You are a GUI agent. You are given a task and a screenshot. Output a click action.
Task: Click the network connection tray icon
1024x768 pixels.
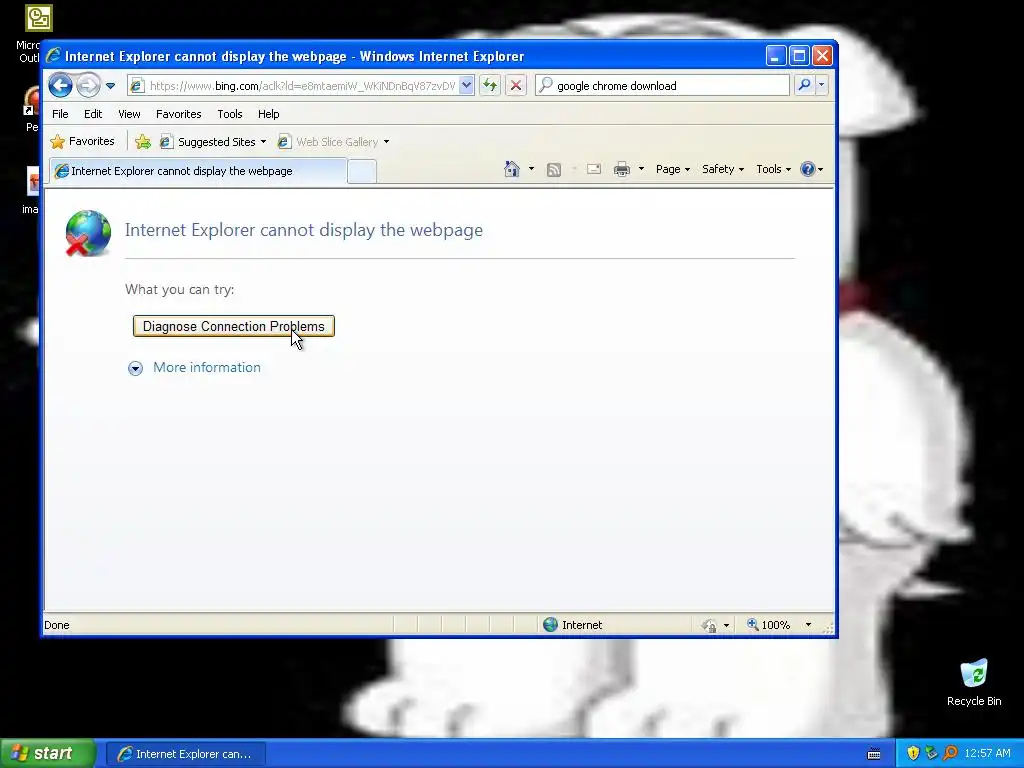click(x=931, y=754)
